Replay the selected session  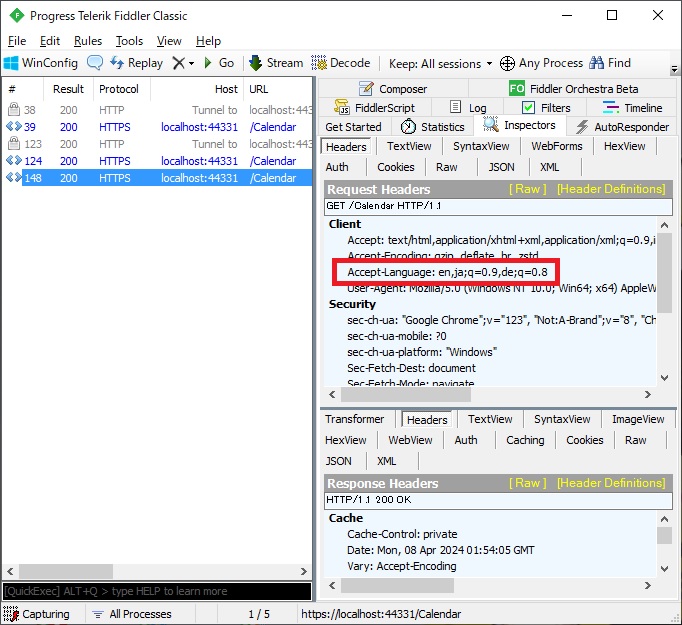point(136,63)
